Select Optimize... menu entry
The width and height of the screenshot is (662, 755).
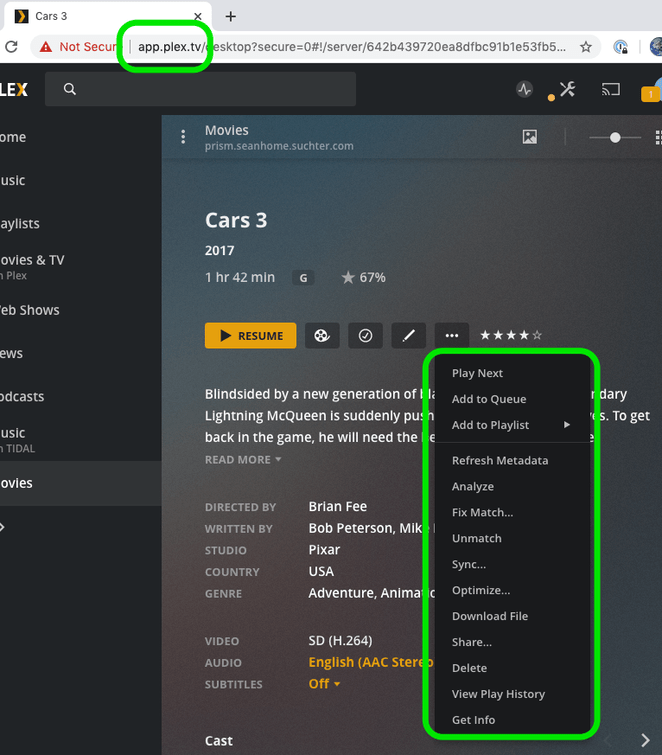pos(512,591)
